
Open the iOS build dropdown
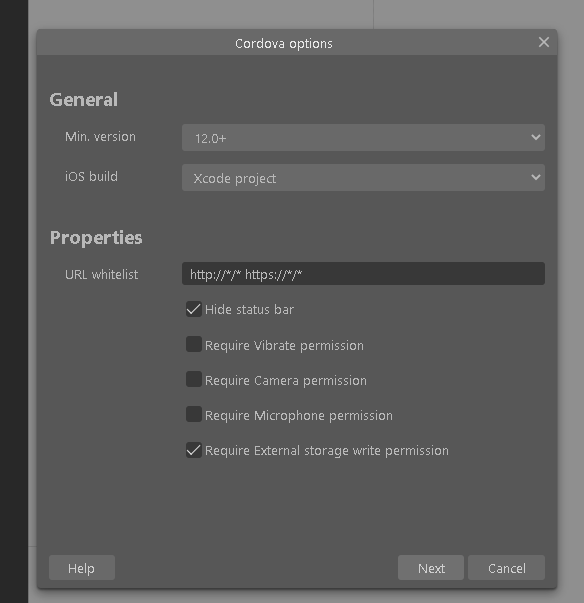tap(363, 178)
